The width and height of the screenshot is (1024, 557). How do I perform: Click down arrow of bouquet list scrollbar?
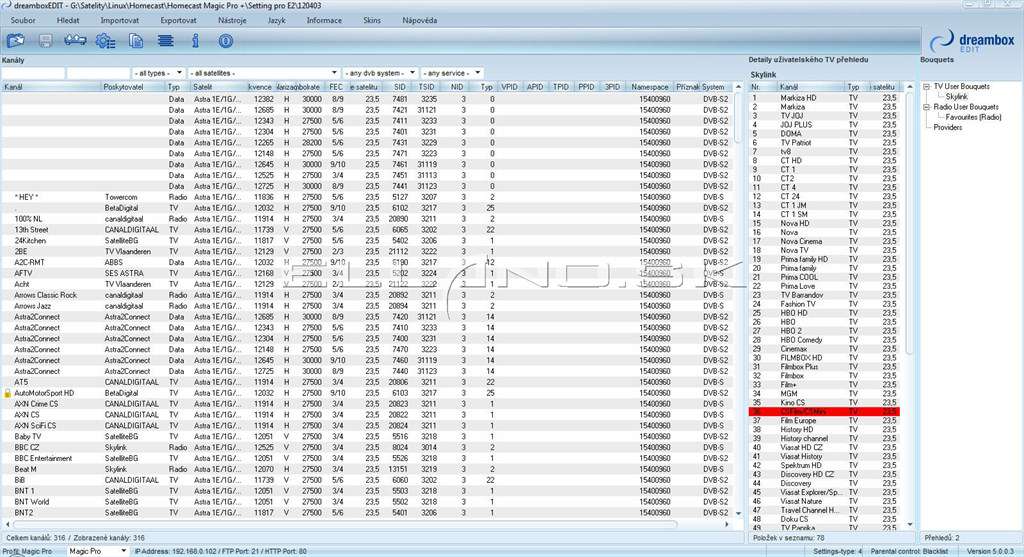click(x=909, y=524)
